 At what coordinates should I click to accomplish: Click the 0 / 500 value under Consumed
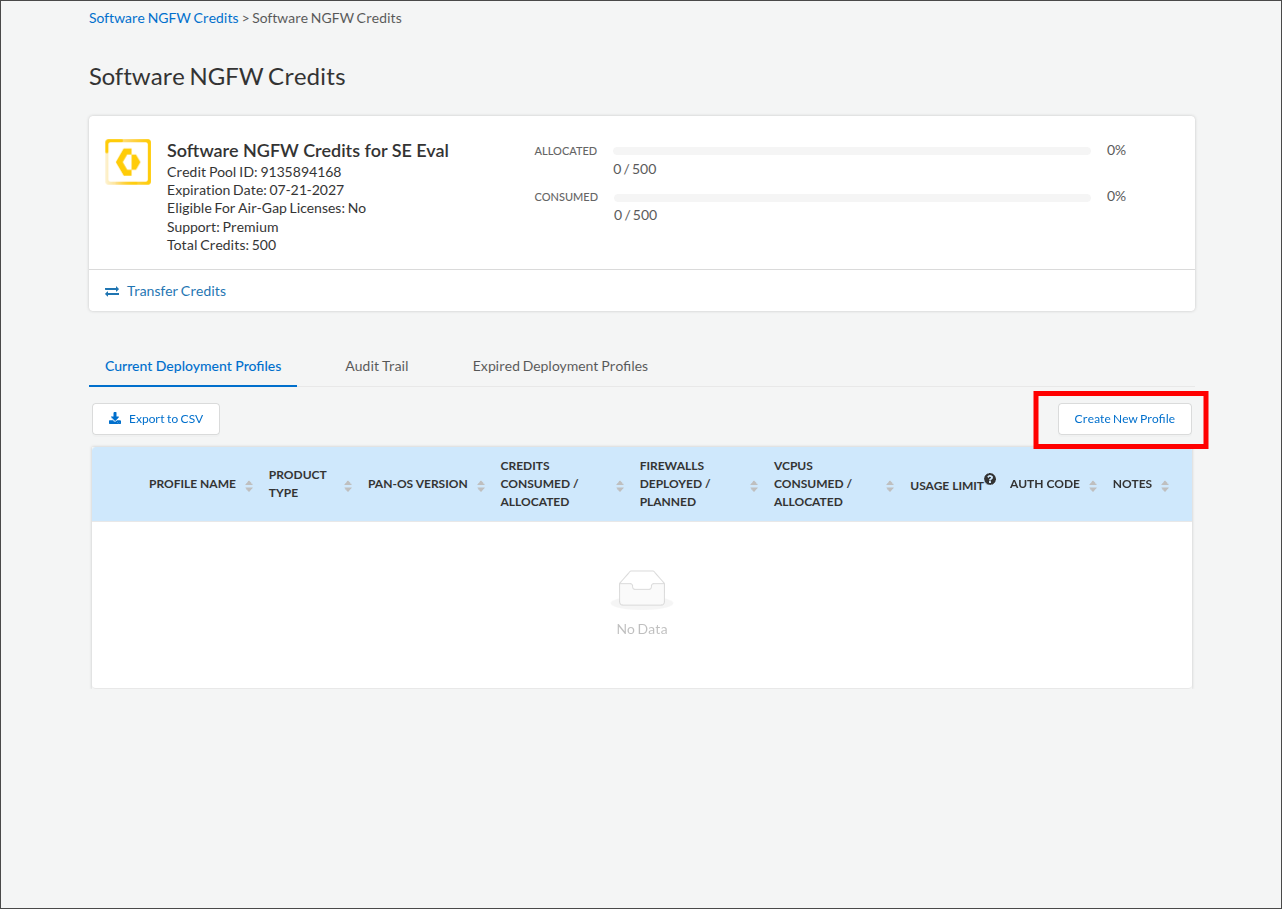pyautogui.click(x=635, y=215)
